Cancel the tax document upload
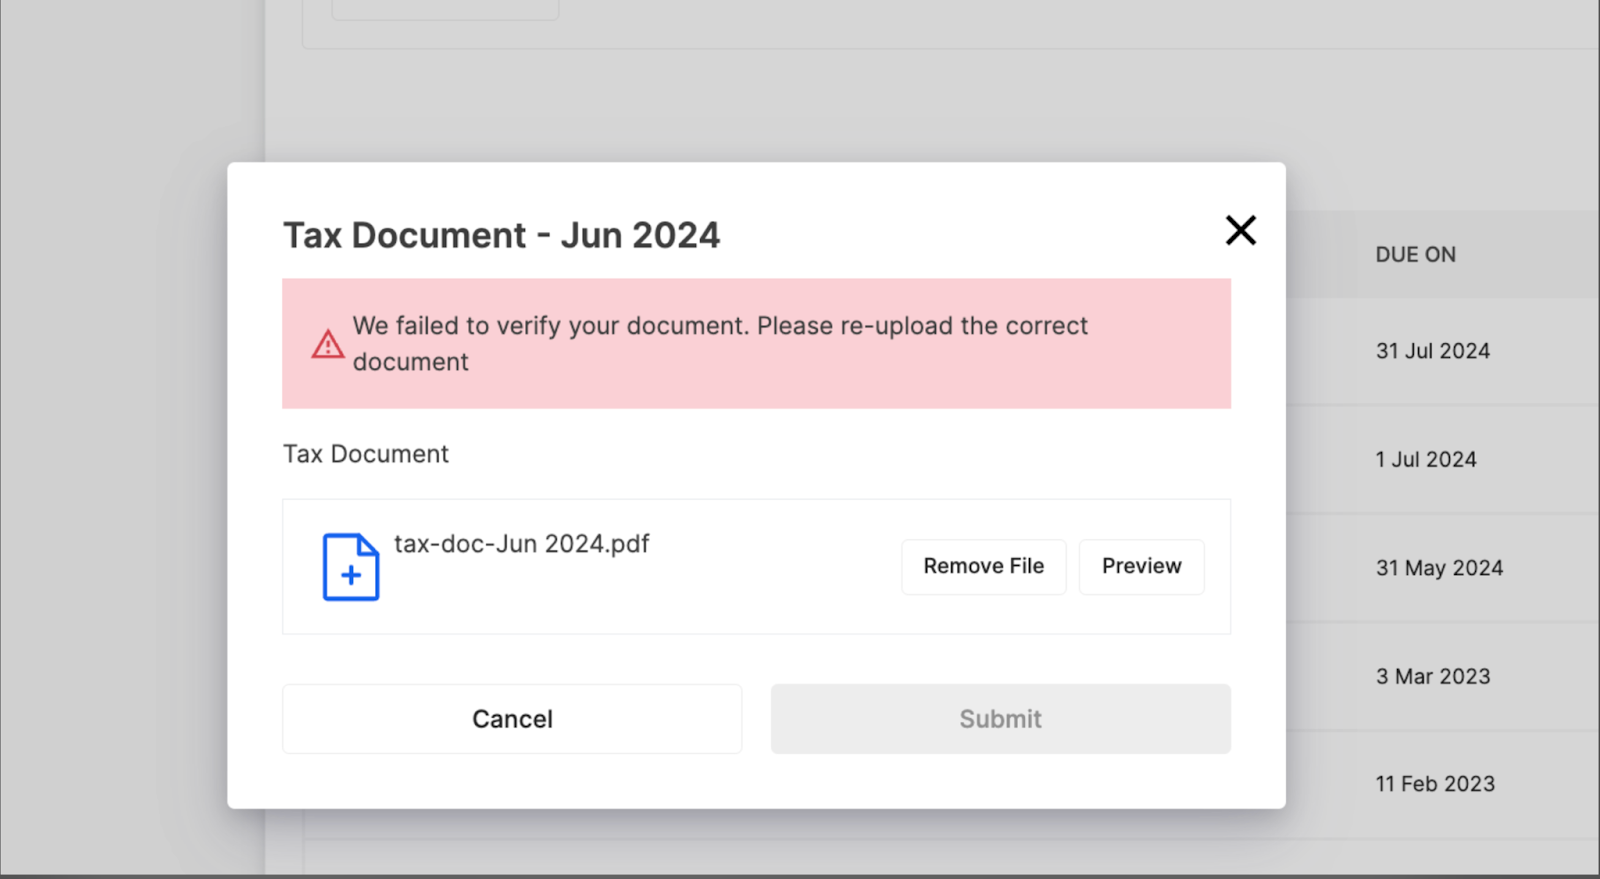 point(512,719)
